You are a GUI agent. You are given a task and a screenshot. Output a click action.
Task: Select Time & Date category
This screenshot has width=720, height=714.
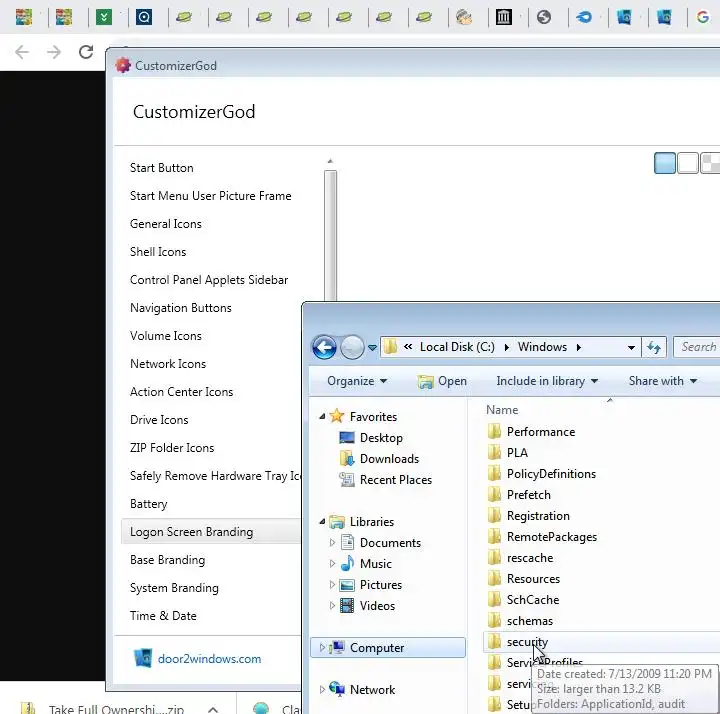coord(163,616)
